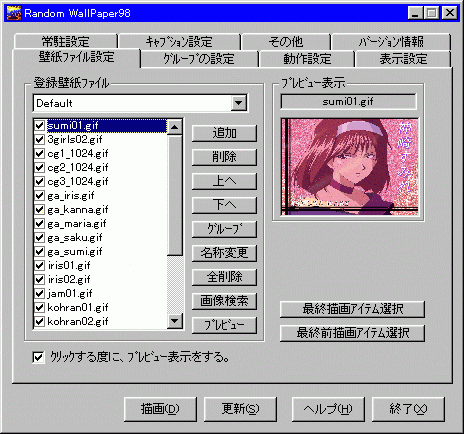
Task: Click the Random WallPaper98 title bar icon
Action: coord(14,13)
